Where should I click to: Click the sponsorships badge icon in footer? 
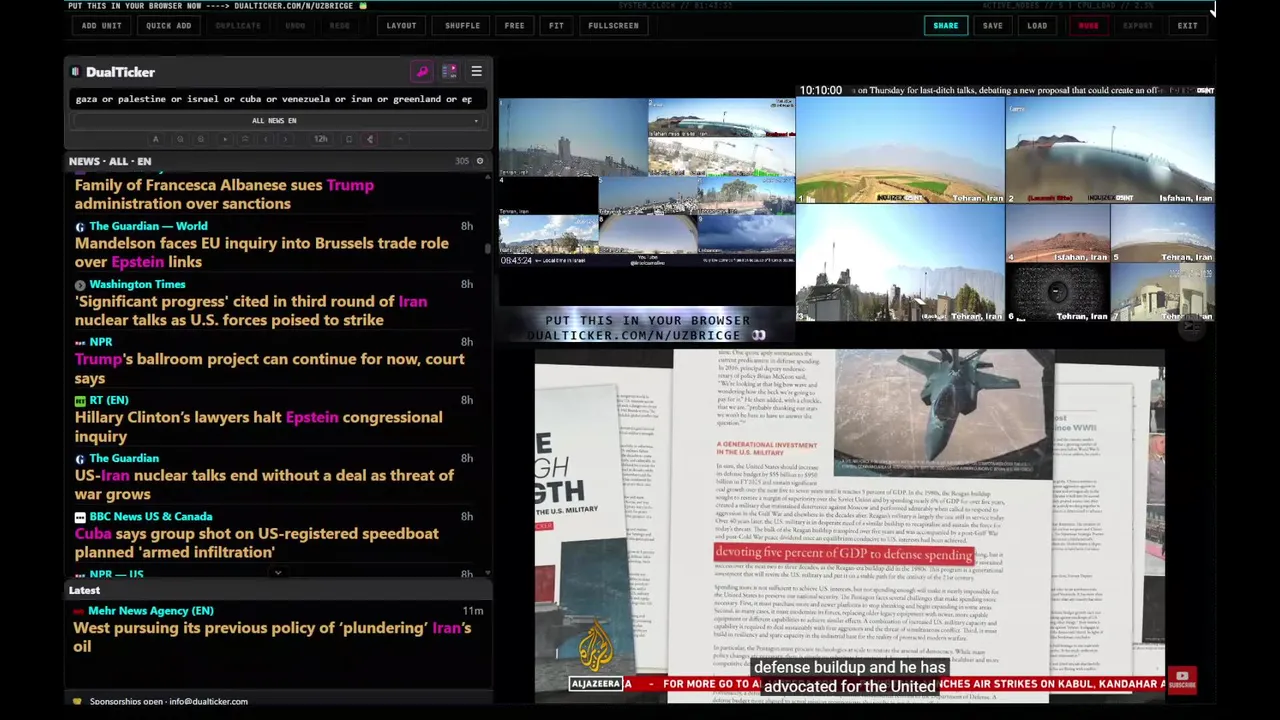point(77,701)
